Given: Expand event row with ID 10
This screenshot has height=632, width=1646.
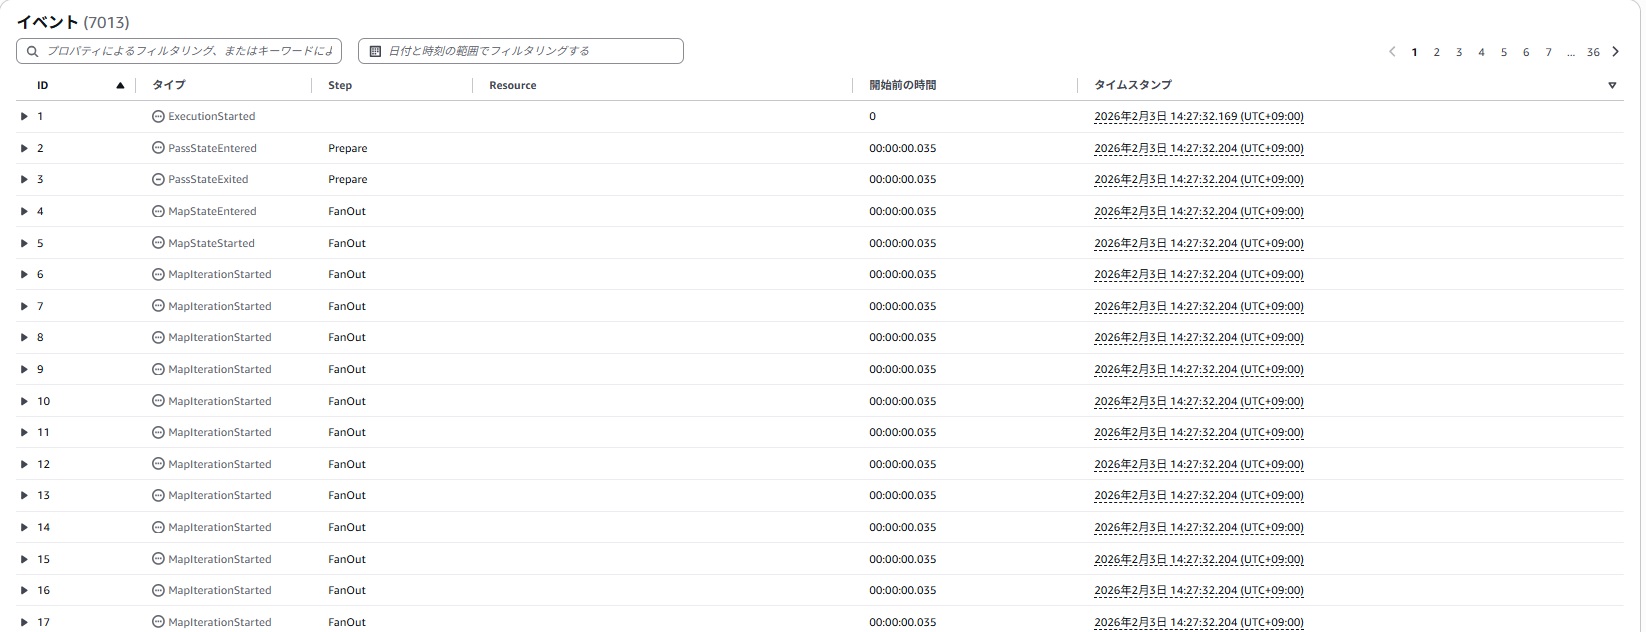Looking at the screenshot, I should (24, 401).
